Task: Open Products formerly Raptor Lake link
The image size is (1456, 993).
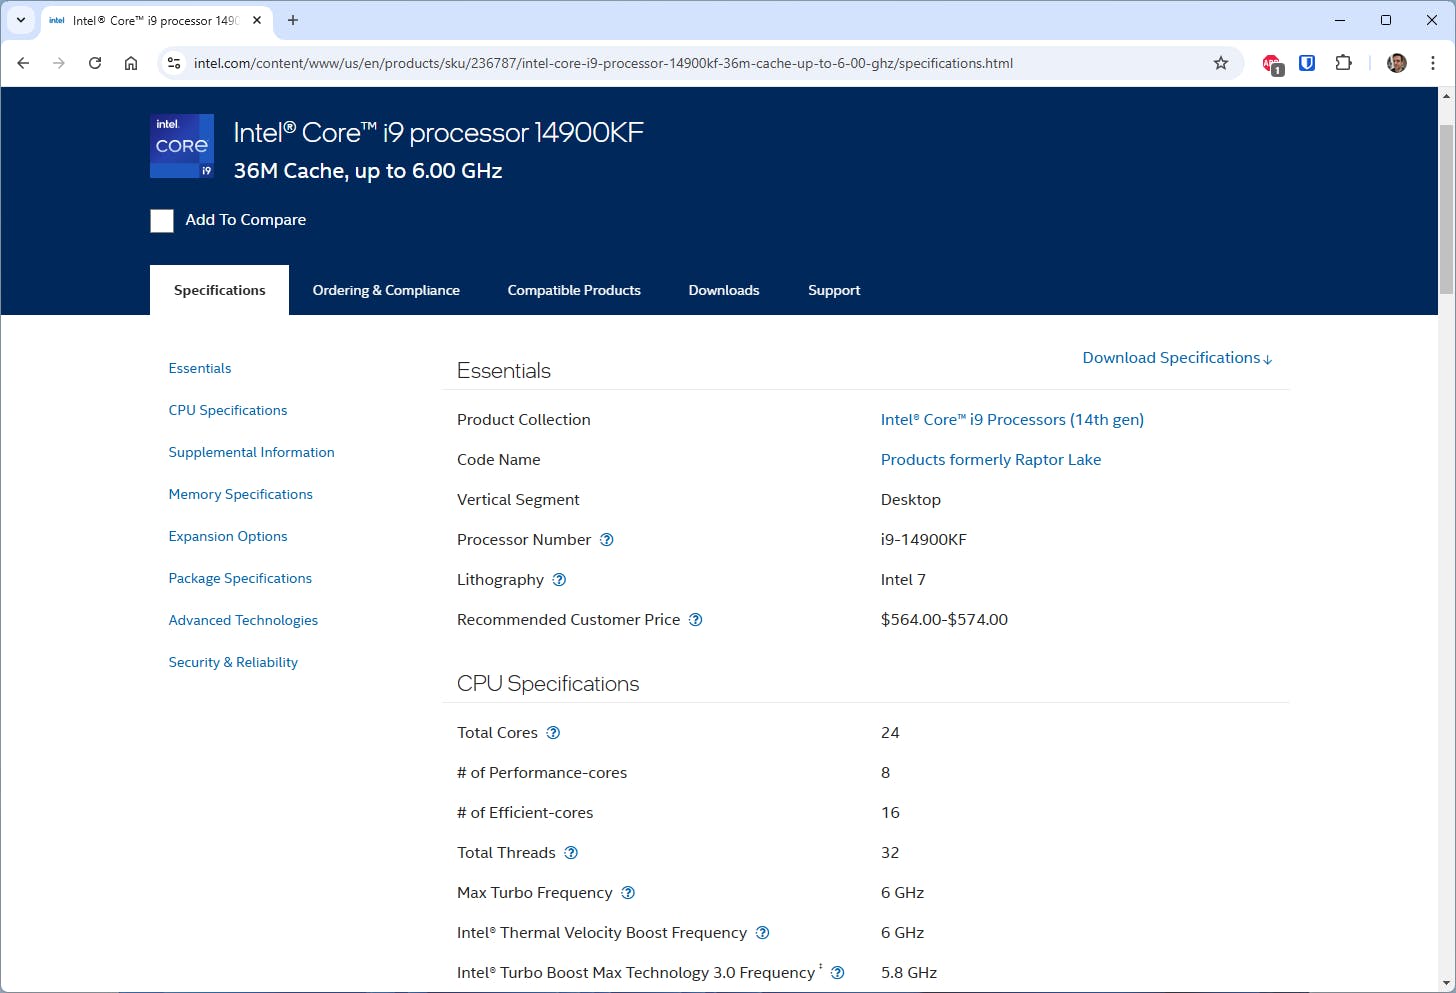Action: click(x=991, y=460)
